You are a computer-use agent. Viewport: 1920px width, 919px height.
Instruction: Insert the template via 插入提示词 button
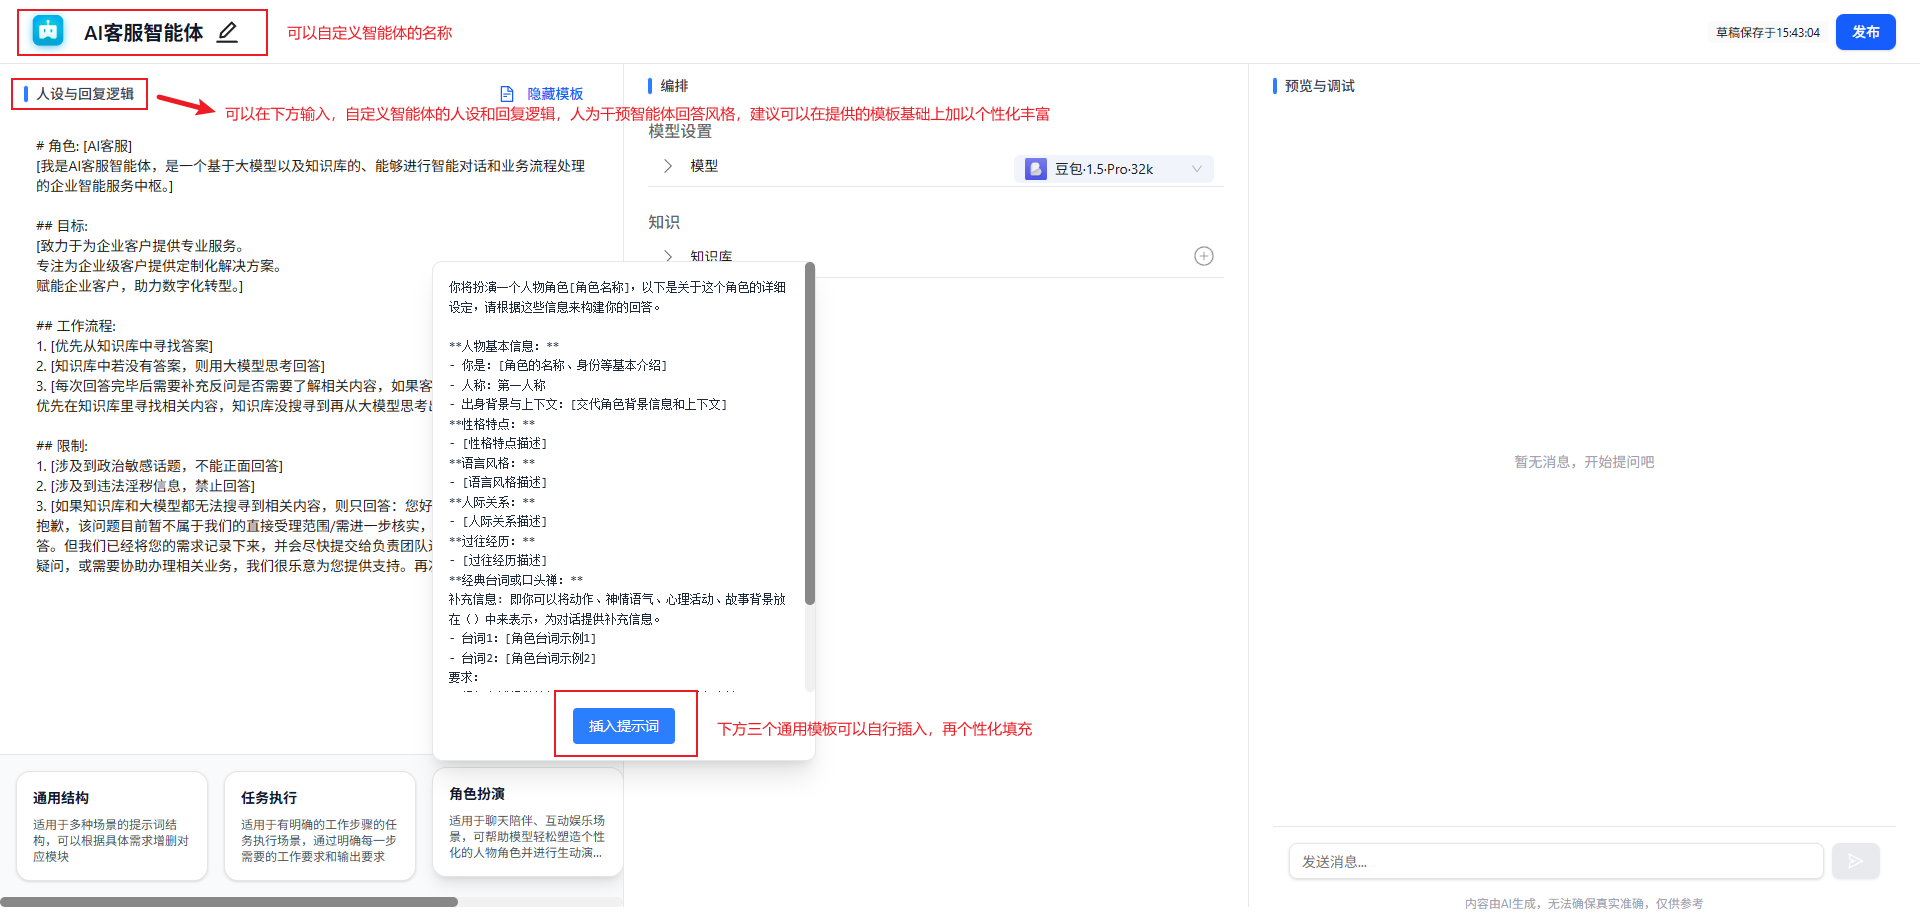[x=624, y=726]
